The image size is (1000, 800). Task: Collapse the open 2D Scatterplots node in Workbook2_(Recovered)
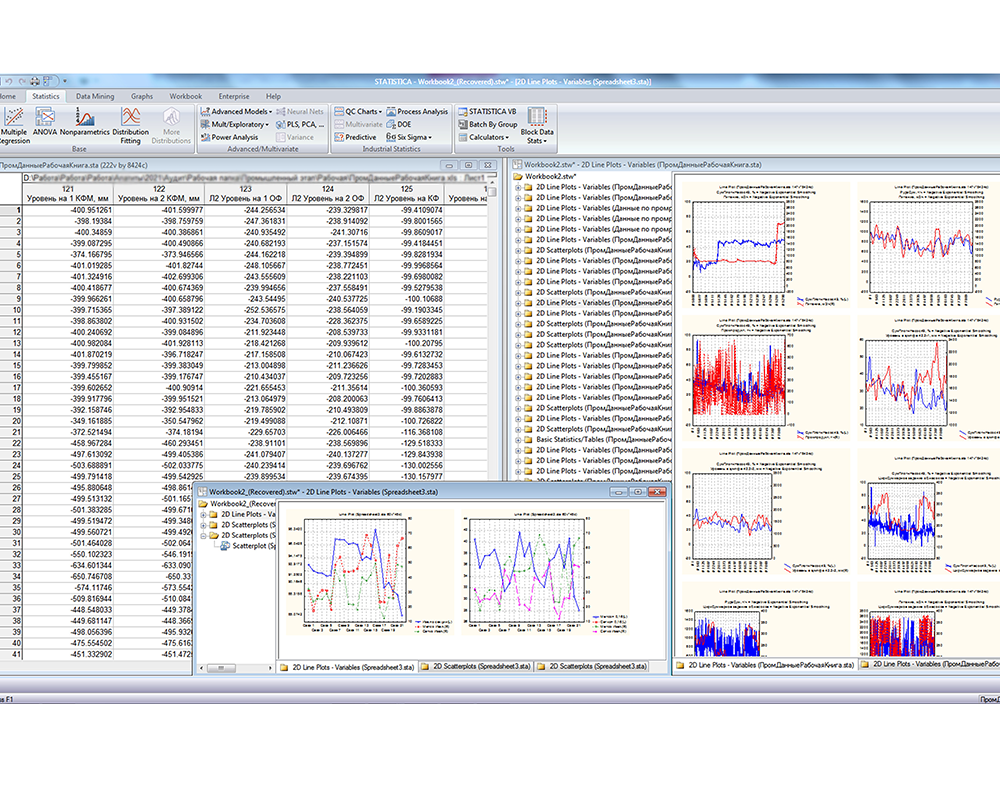click(x=203, y=536)
